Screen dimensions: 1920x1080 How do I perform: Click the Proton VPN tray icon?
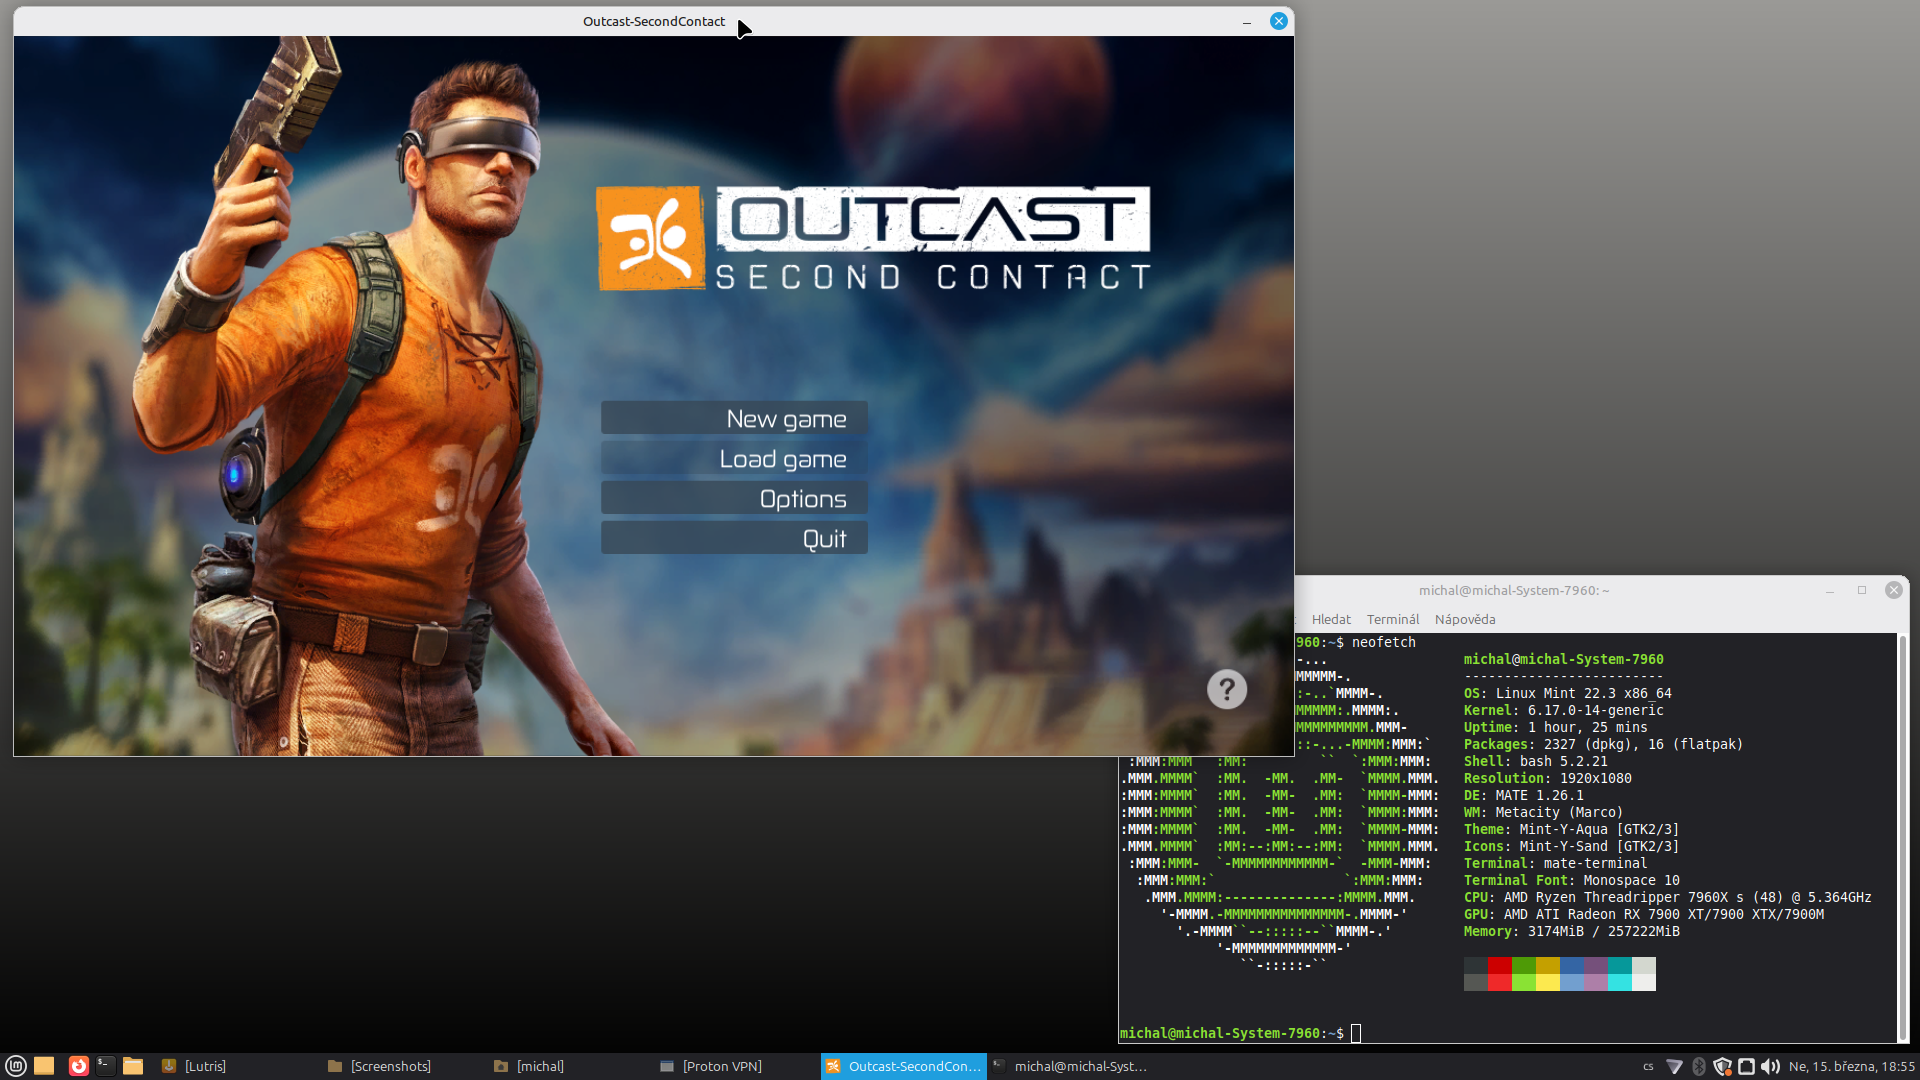[1674, 1066]
